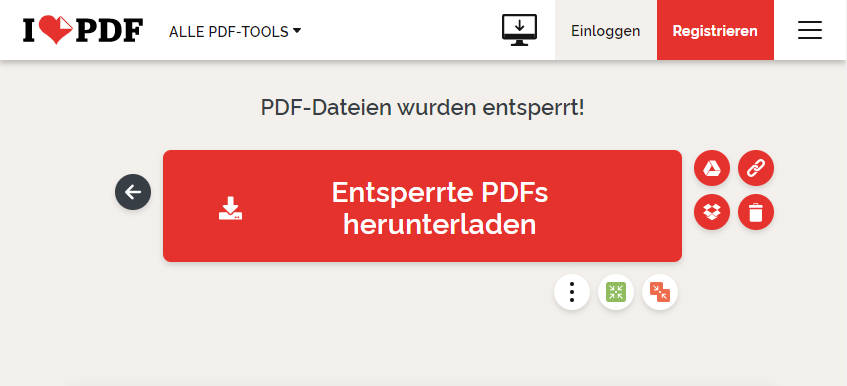Viewport: 847px width, 386px height.
Task: Click the iLovePDF logo
Action: click(83, 30)
